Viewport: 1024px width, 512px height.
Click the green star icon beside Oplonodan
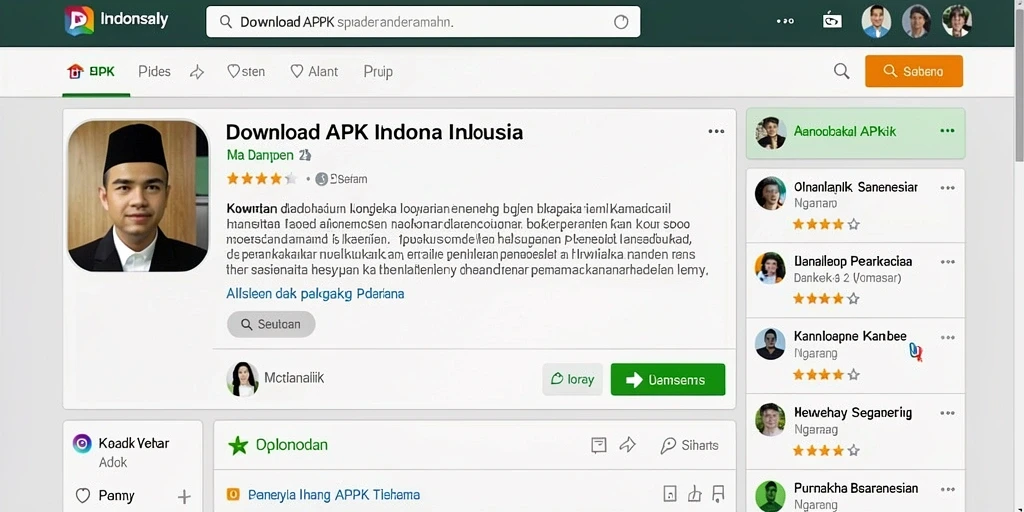click(238, 445)
